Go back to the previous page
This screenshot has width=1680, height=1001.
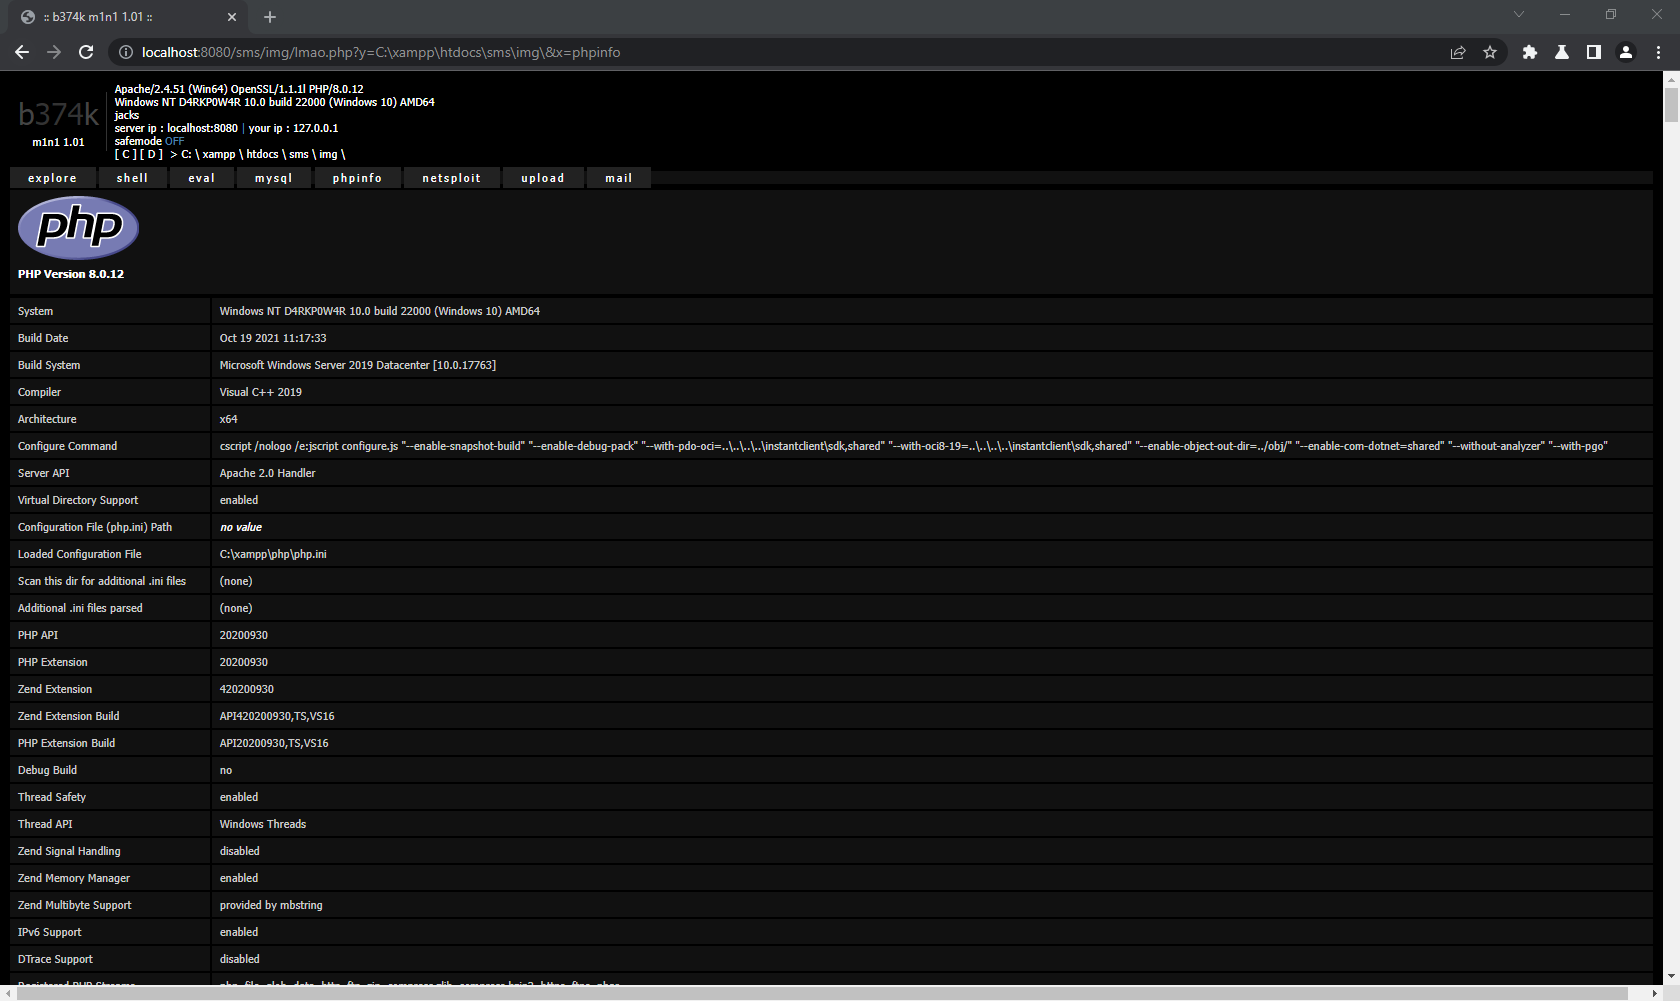[x=22, y=52]
